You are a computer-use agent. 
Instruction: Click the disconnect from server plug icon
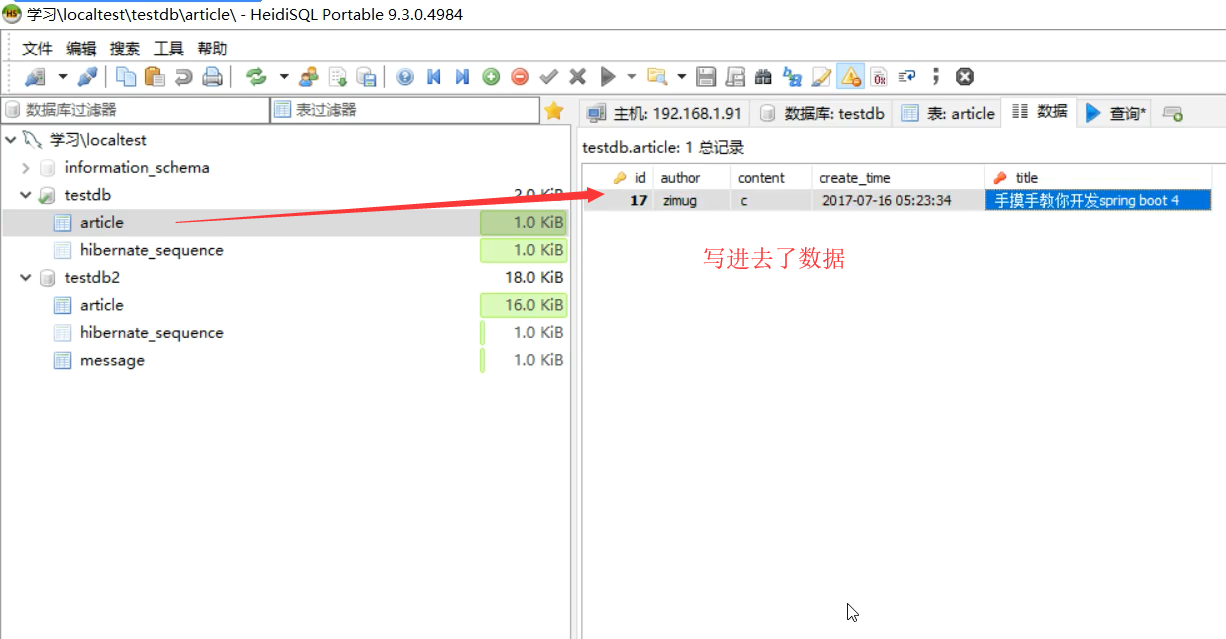(x=88, y=77)
